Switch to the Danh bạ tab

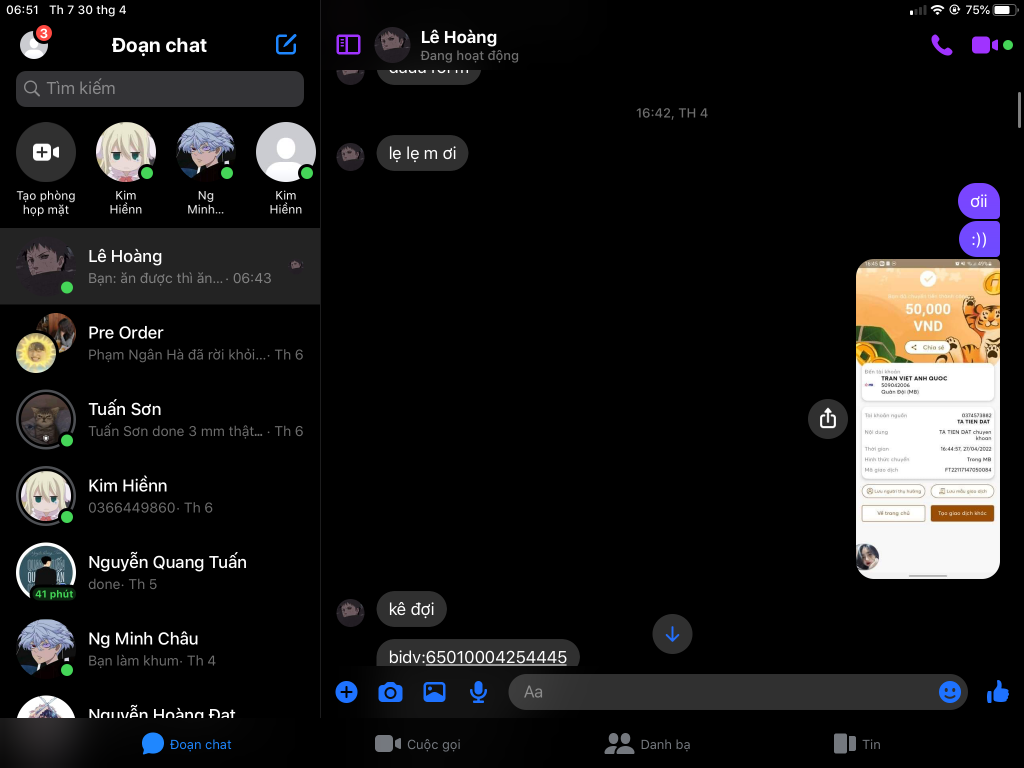coord(648,744)
